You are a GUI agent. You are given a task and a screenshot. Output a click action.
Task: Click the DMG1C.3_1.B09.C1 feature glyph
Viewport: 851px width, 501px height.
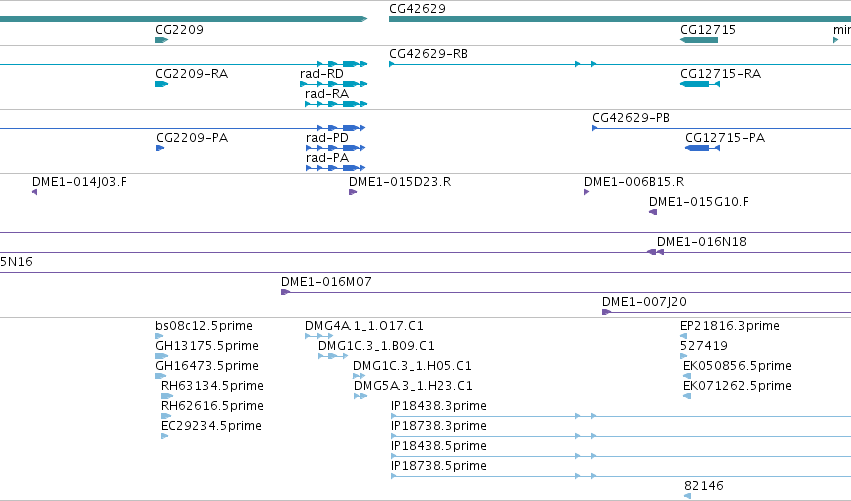[333, 357]
